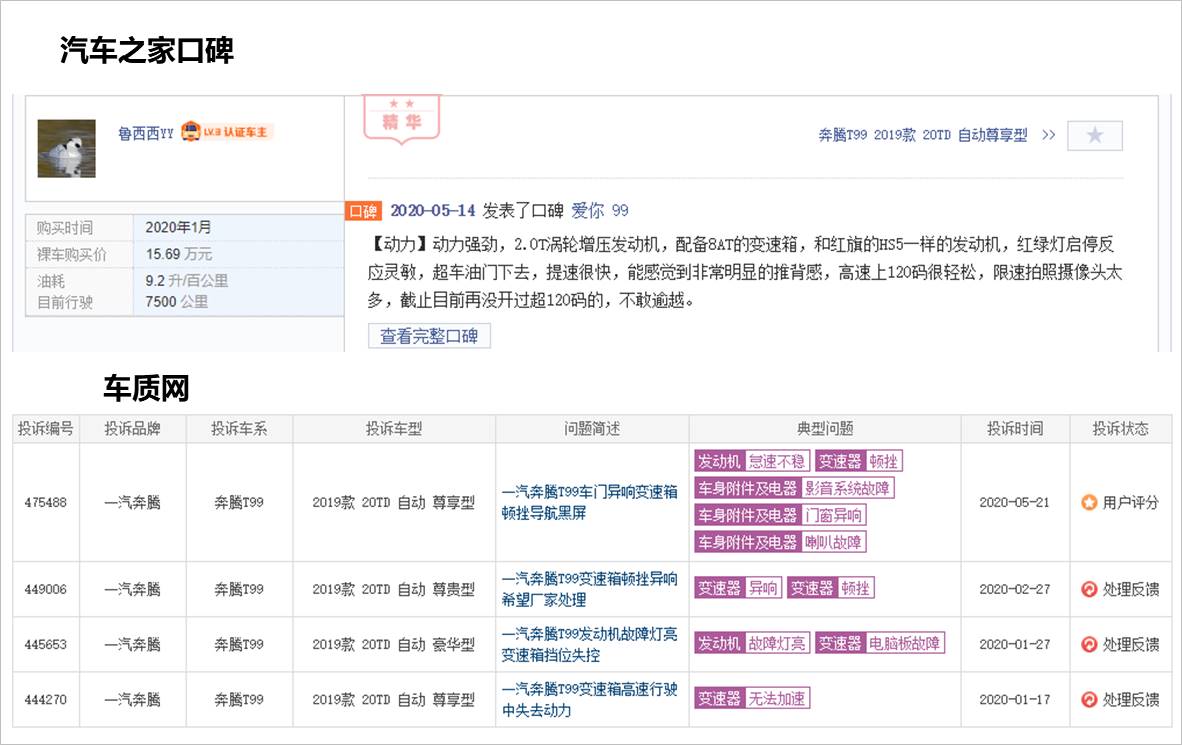The height and width of the screenshot is (745, 1182).
Task: Open complaint link 一汽奔腾T99发动机故障灯亮变速箱挡位失控
Action: click(x=589, y=644)
